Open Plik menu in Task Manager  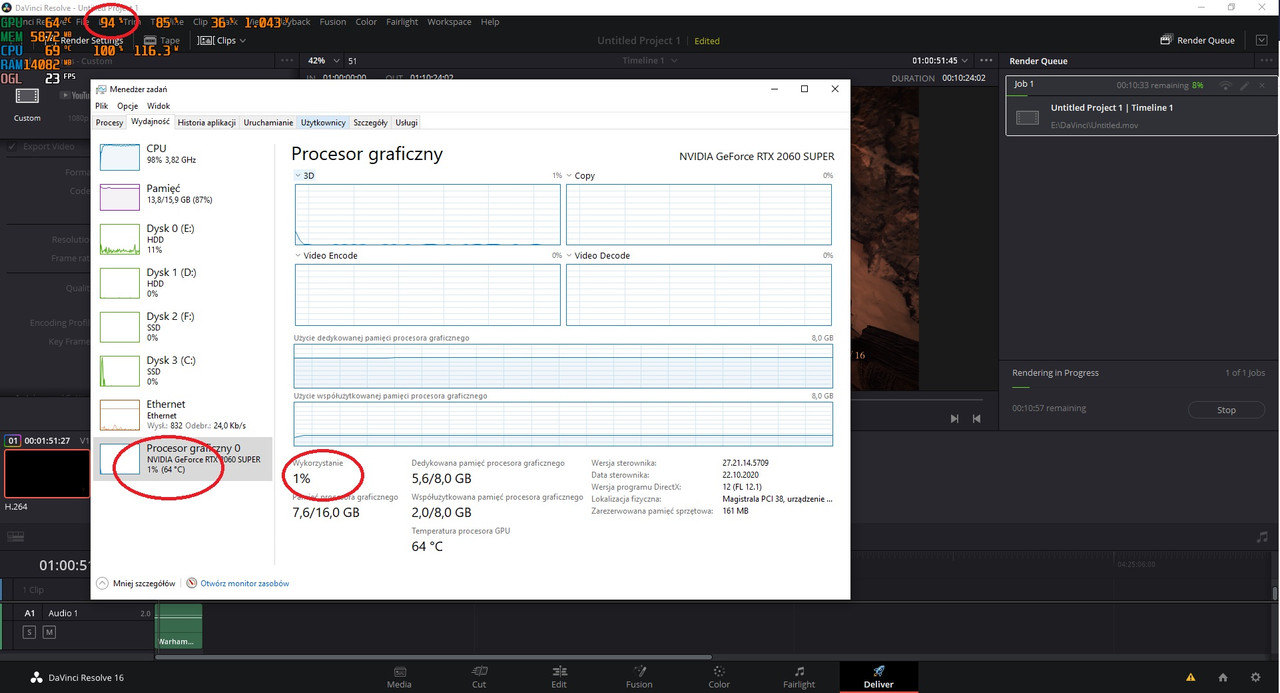[102, 105]
